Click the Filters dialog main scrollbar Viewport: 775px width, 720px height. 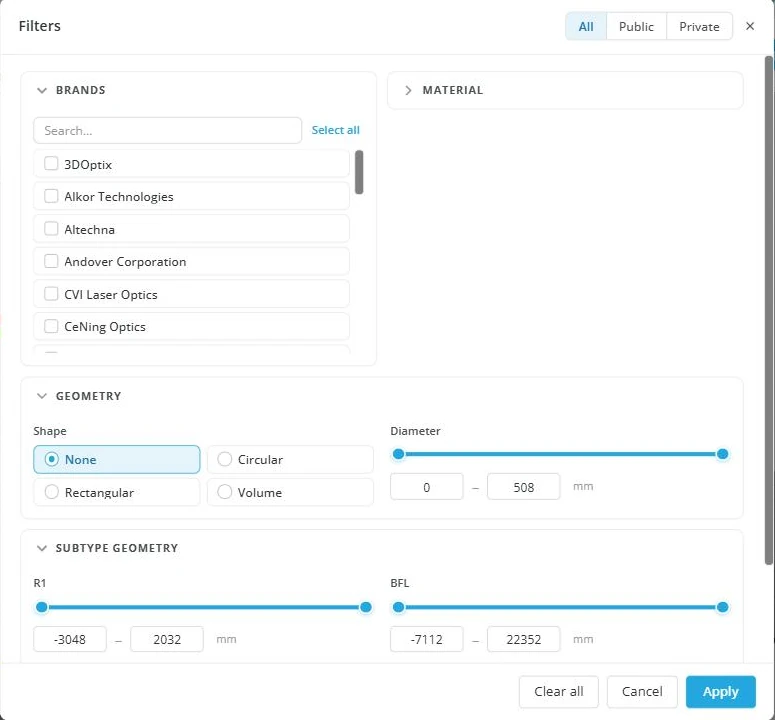(x=769, y=310)
